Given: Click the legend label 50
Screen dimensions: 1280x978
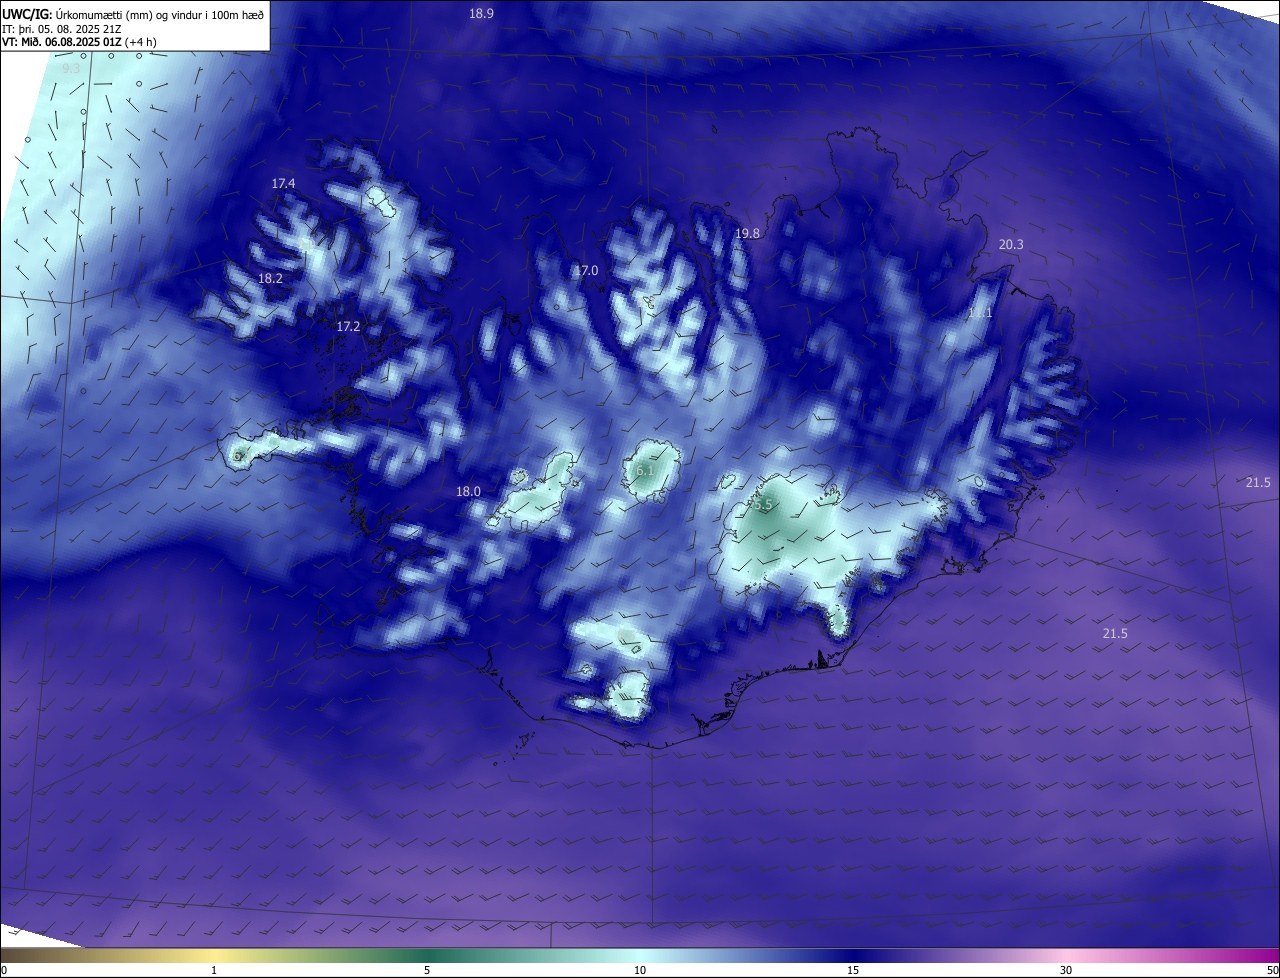Looking at the screenshot, I should coord(1271,970).
